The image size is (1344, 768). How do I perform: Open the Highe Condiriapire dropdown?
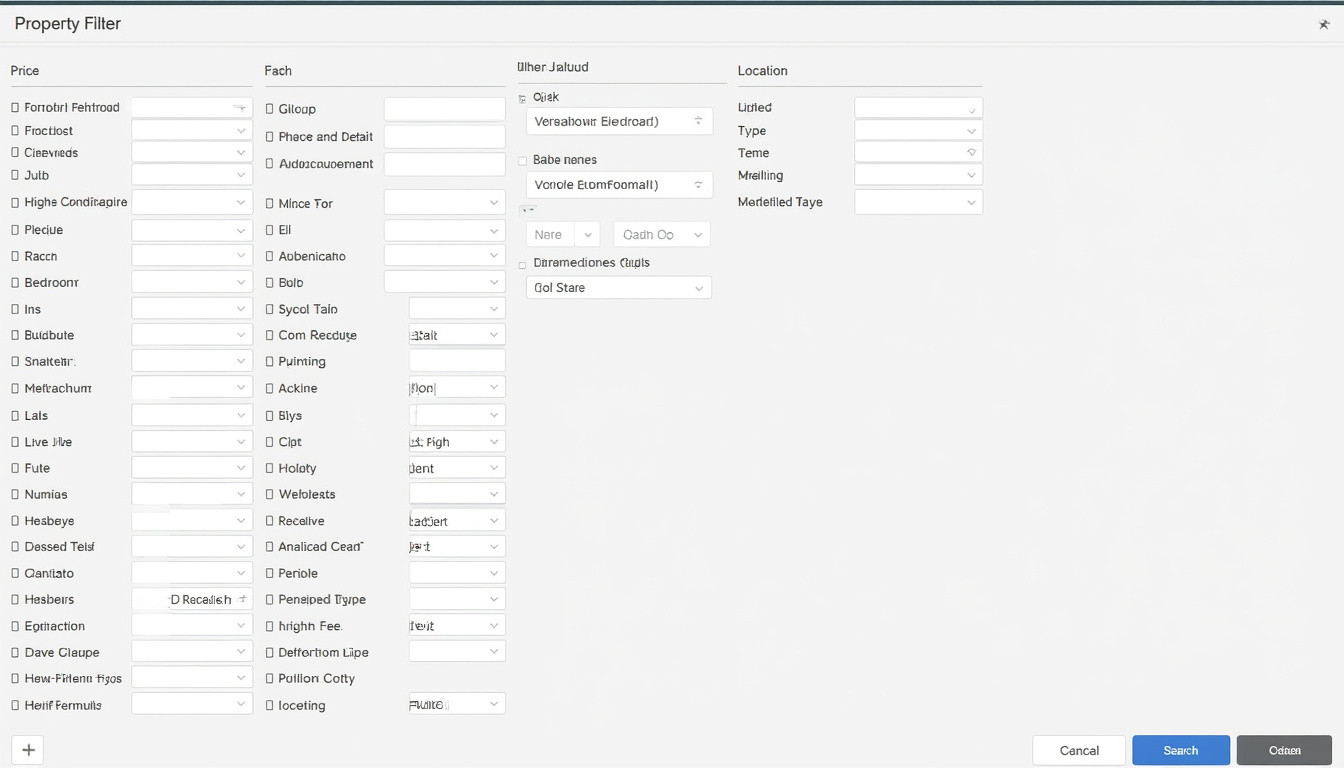click(x=192, y=202)
